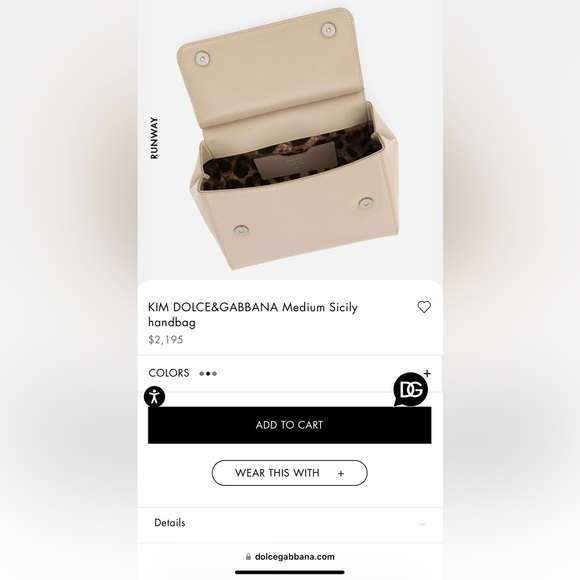Click the plus sign in Wear This With
This screenshot has width=580, height=580.
(x=341, y=473)
